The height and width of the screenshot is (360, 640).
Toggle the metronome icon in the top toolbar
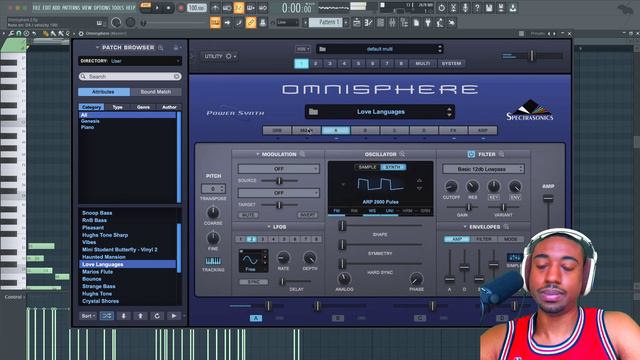coord(215,8)
